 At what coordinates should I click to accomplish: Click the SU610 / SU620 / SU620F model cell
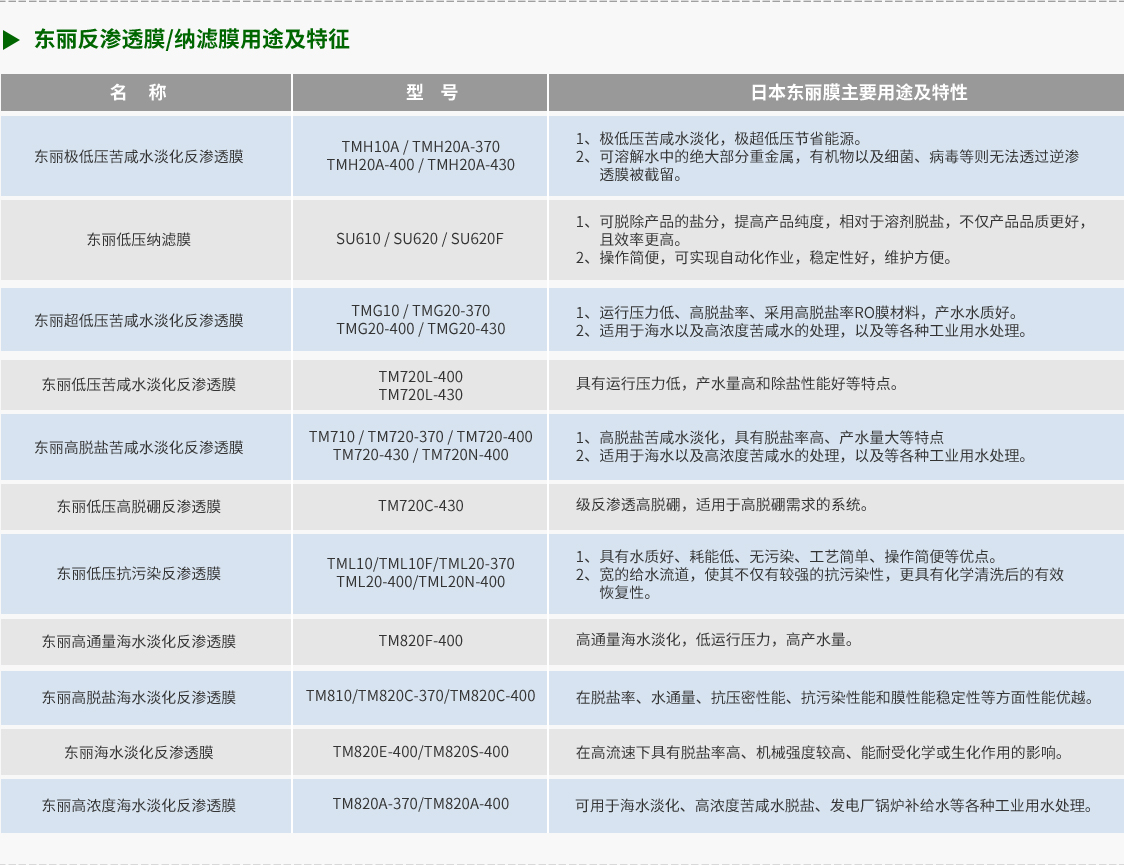(x=420, y=239)
